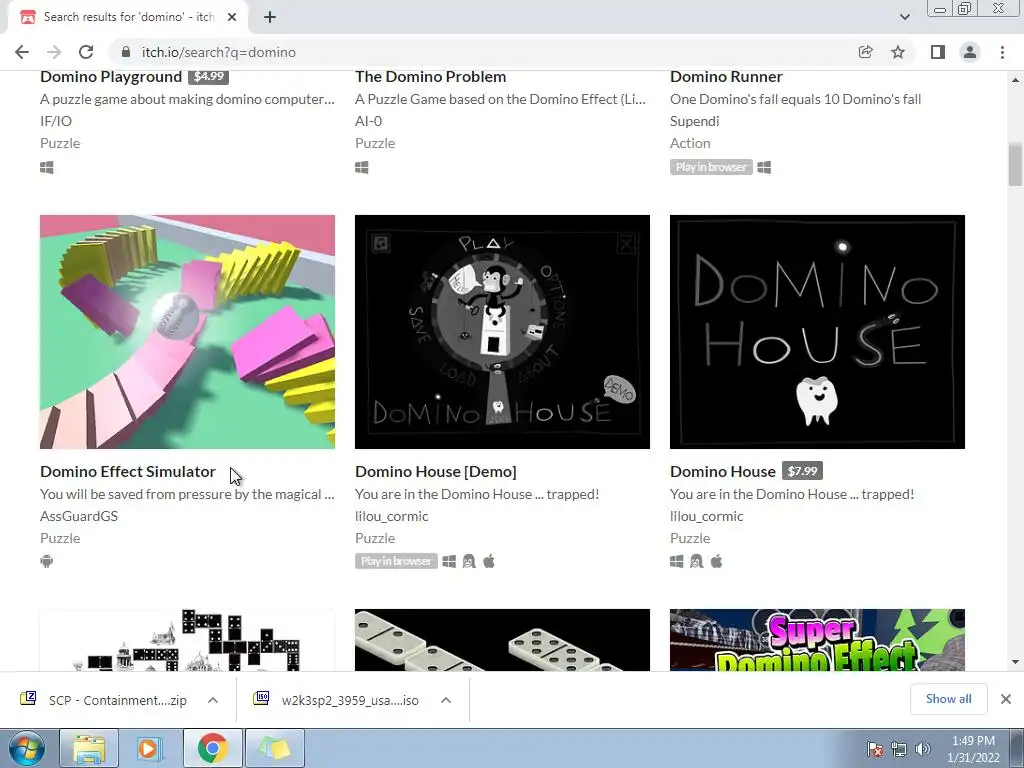Image resolution: width=1024 pixels, height=768 pixels.
Task: Show all downloads
Action: (948, 699)
